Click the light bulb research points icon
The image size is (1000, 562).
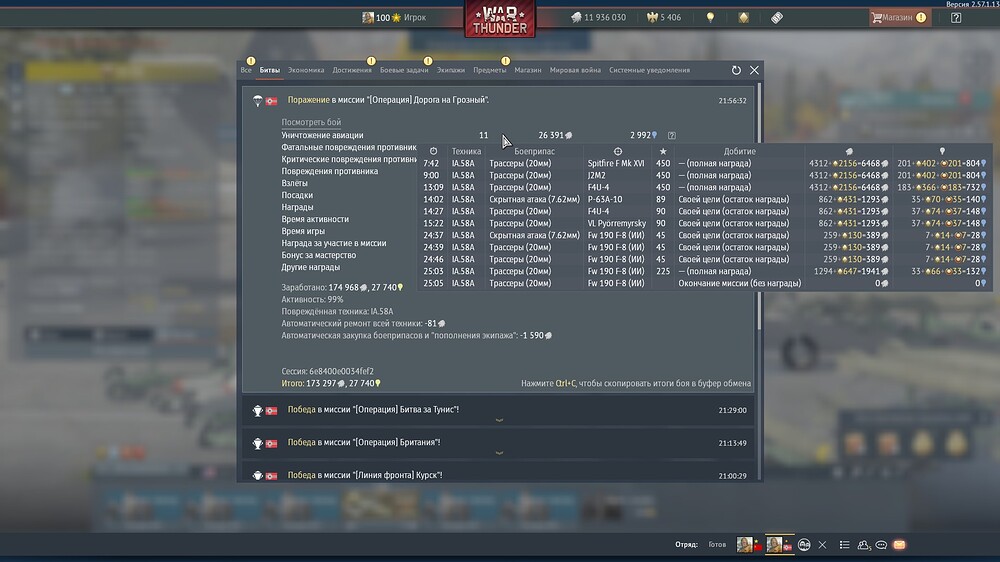(x=710, y=18)
